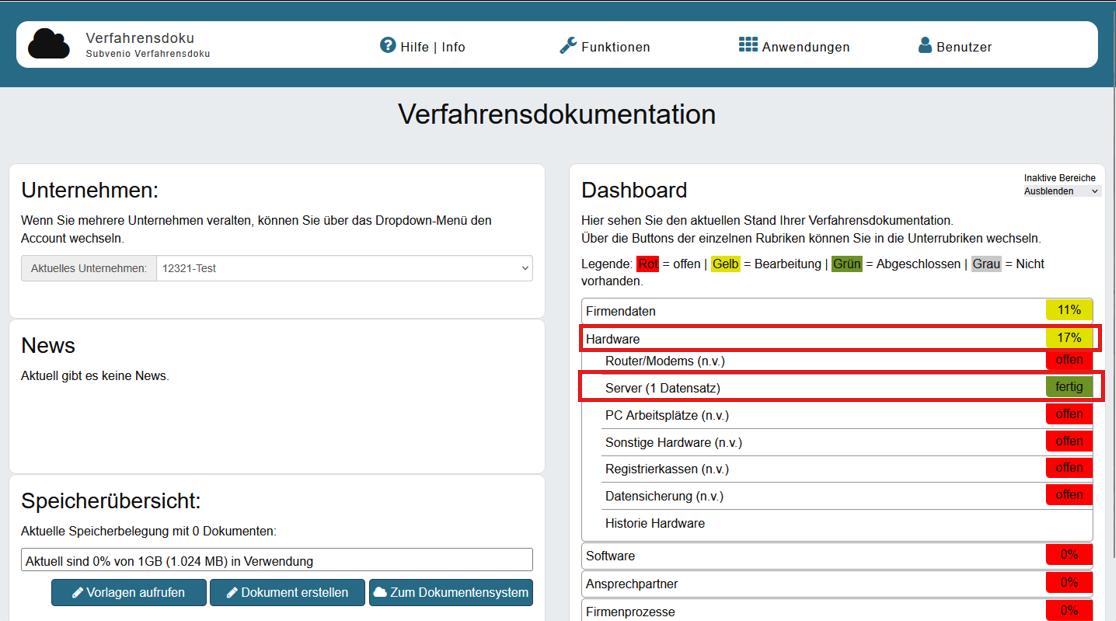
Task: Open Registrierkassen (n.v.) entry
Action: coord(847,469)
